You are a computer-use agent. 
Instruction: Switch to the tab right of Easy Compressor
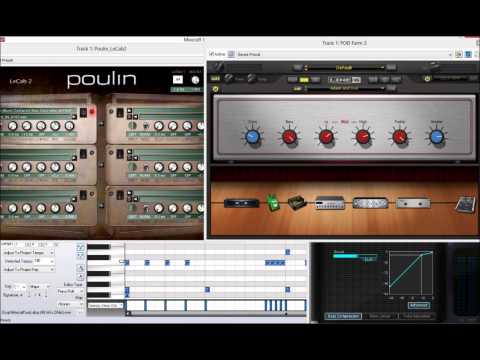tap(380, 316)
